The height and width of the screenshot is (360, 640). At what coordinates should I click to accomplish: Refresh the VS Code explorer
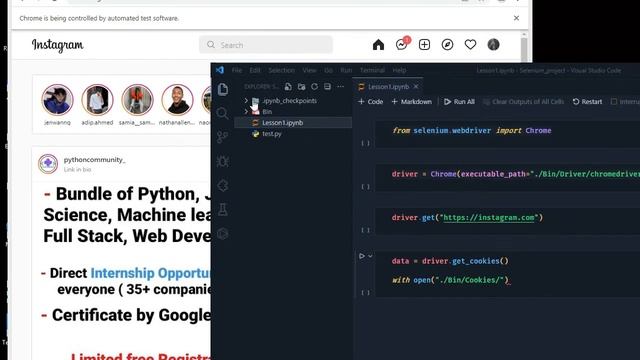tap(314, 87)
